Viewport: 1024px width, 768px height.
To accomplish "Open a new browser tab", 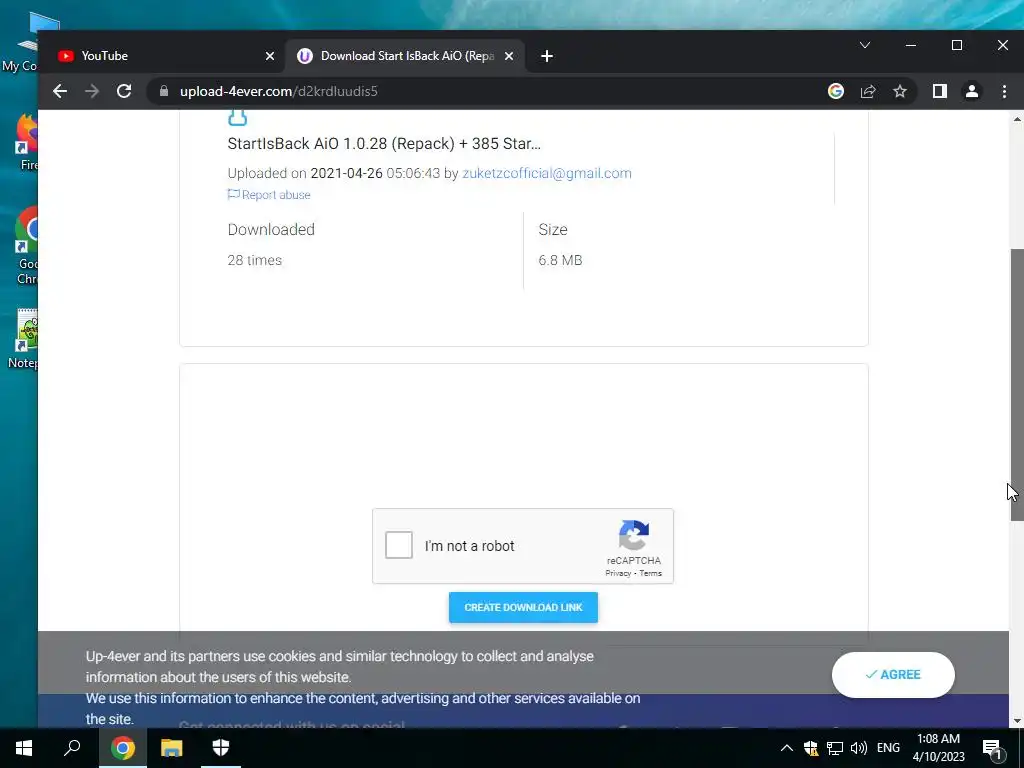I will pos(547,56).
